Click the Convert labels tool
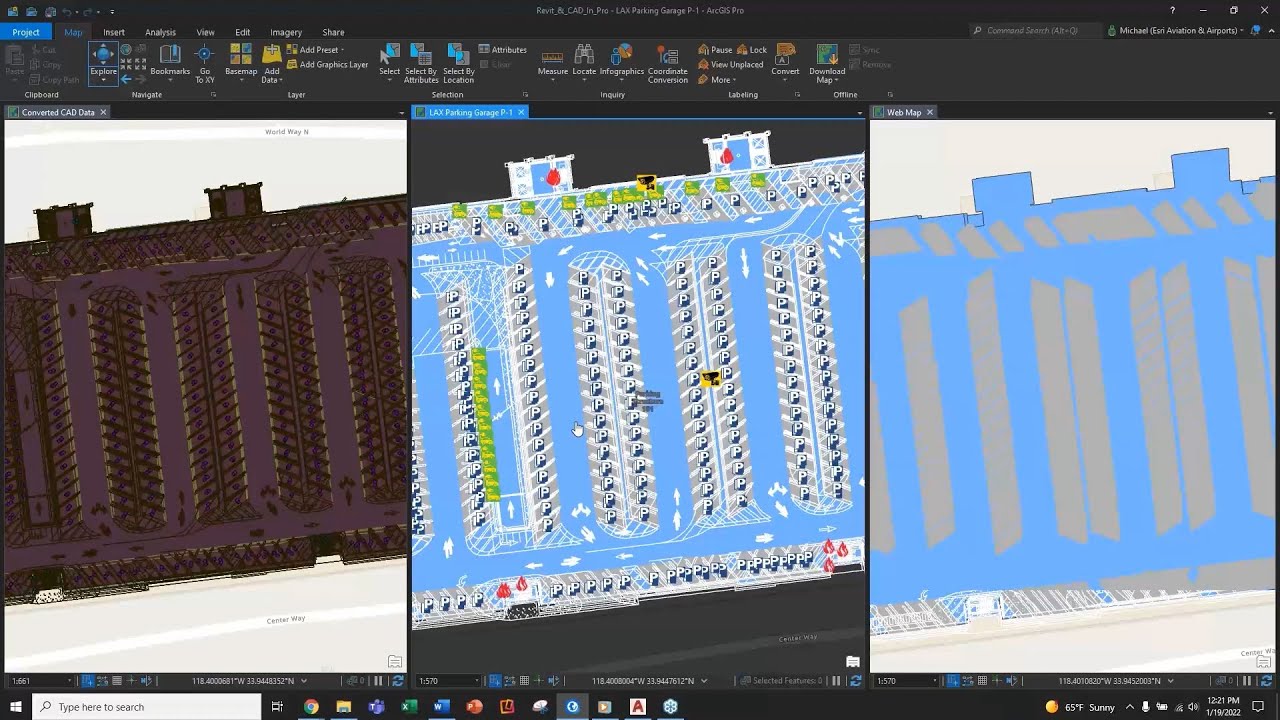Image resolution: width=1280 pixels, height=720 pixels. click(785, 61)
